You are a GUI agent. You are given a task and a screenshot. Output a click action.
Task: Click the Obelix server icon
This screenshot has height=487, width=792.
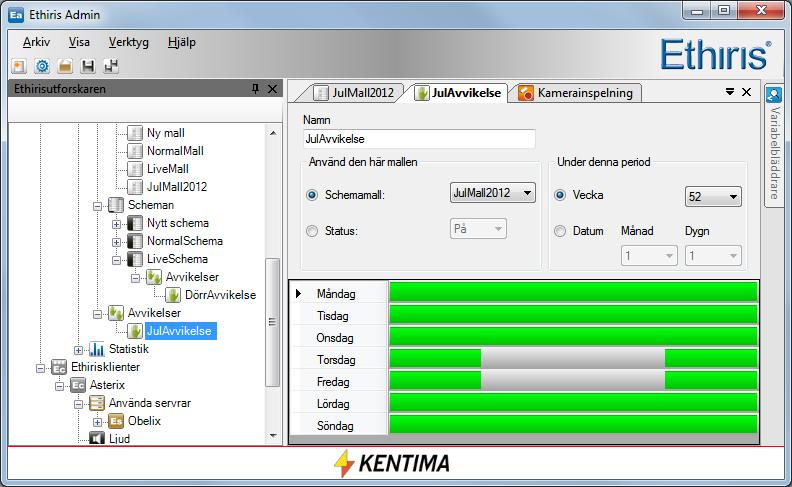(x=116, y=421)
